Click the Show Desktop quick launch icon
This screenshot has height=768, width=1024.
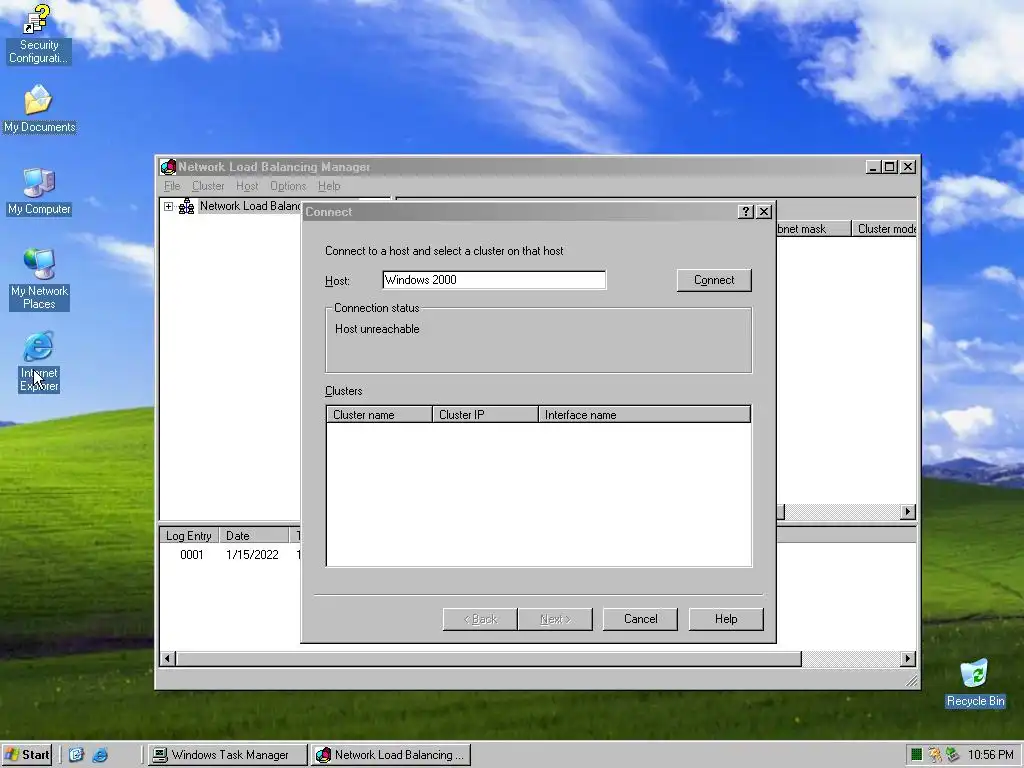click(x=76, y=755)
